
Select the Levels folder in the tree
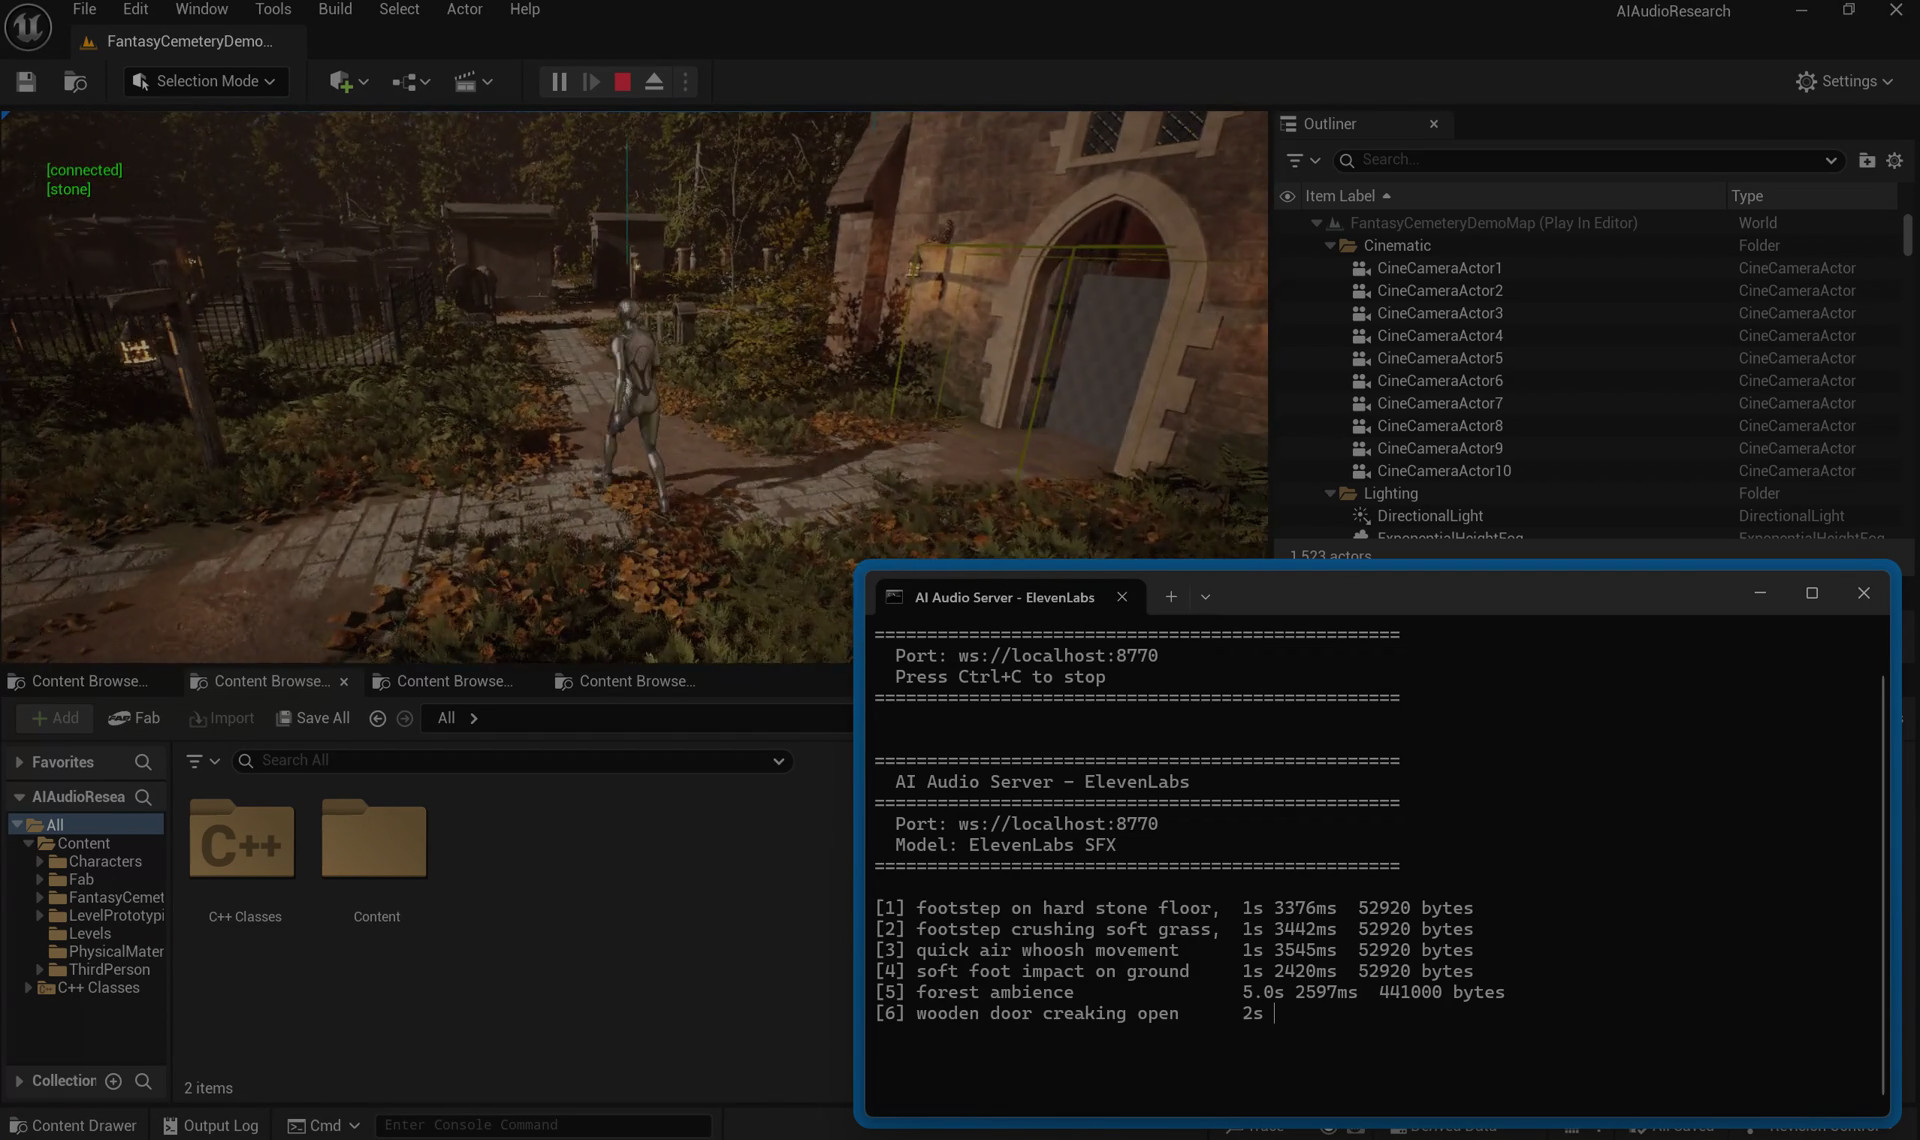click(x=89, y=933)
